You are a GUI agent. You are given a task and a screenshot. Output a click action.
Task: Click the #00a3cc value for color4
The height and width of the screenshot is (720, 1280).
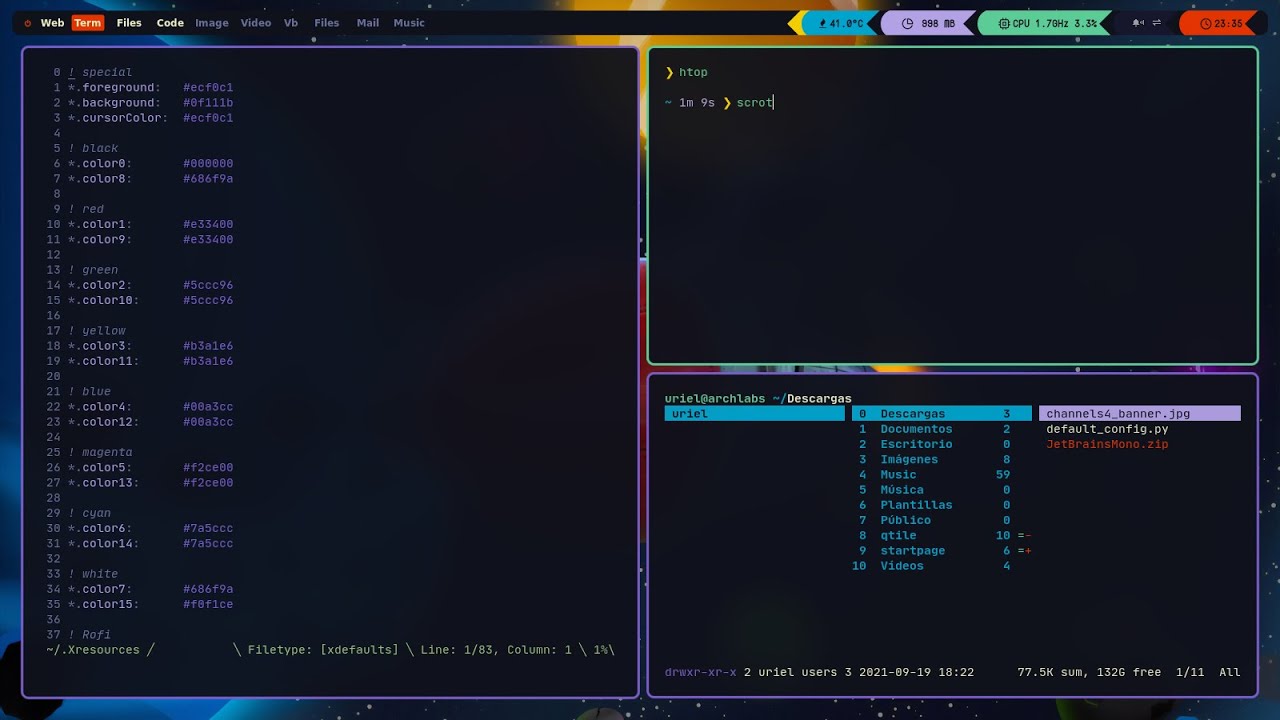208,407
